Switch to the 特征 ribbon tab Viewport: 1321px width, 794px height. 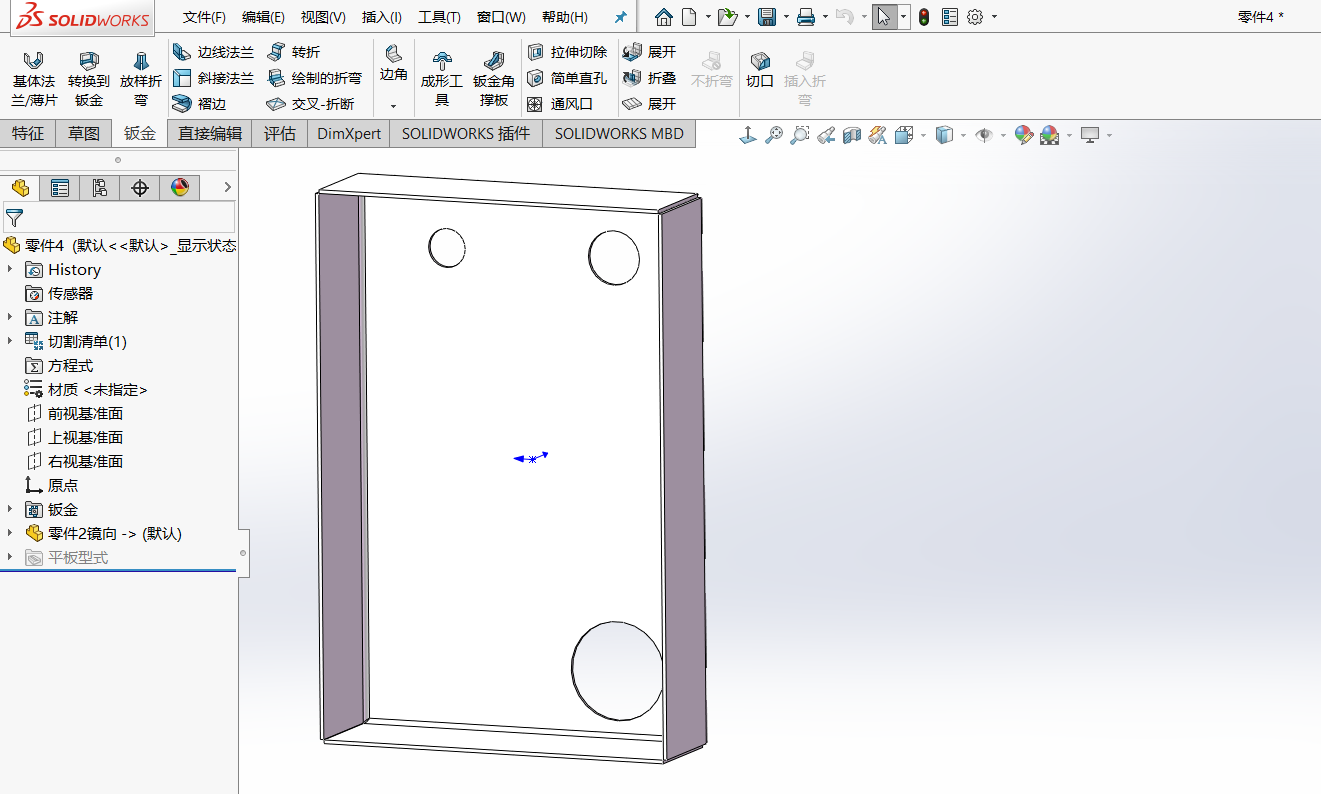pos(28,133)
